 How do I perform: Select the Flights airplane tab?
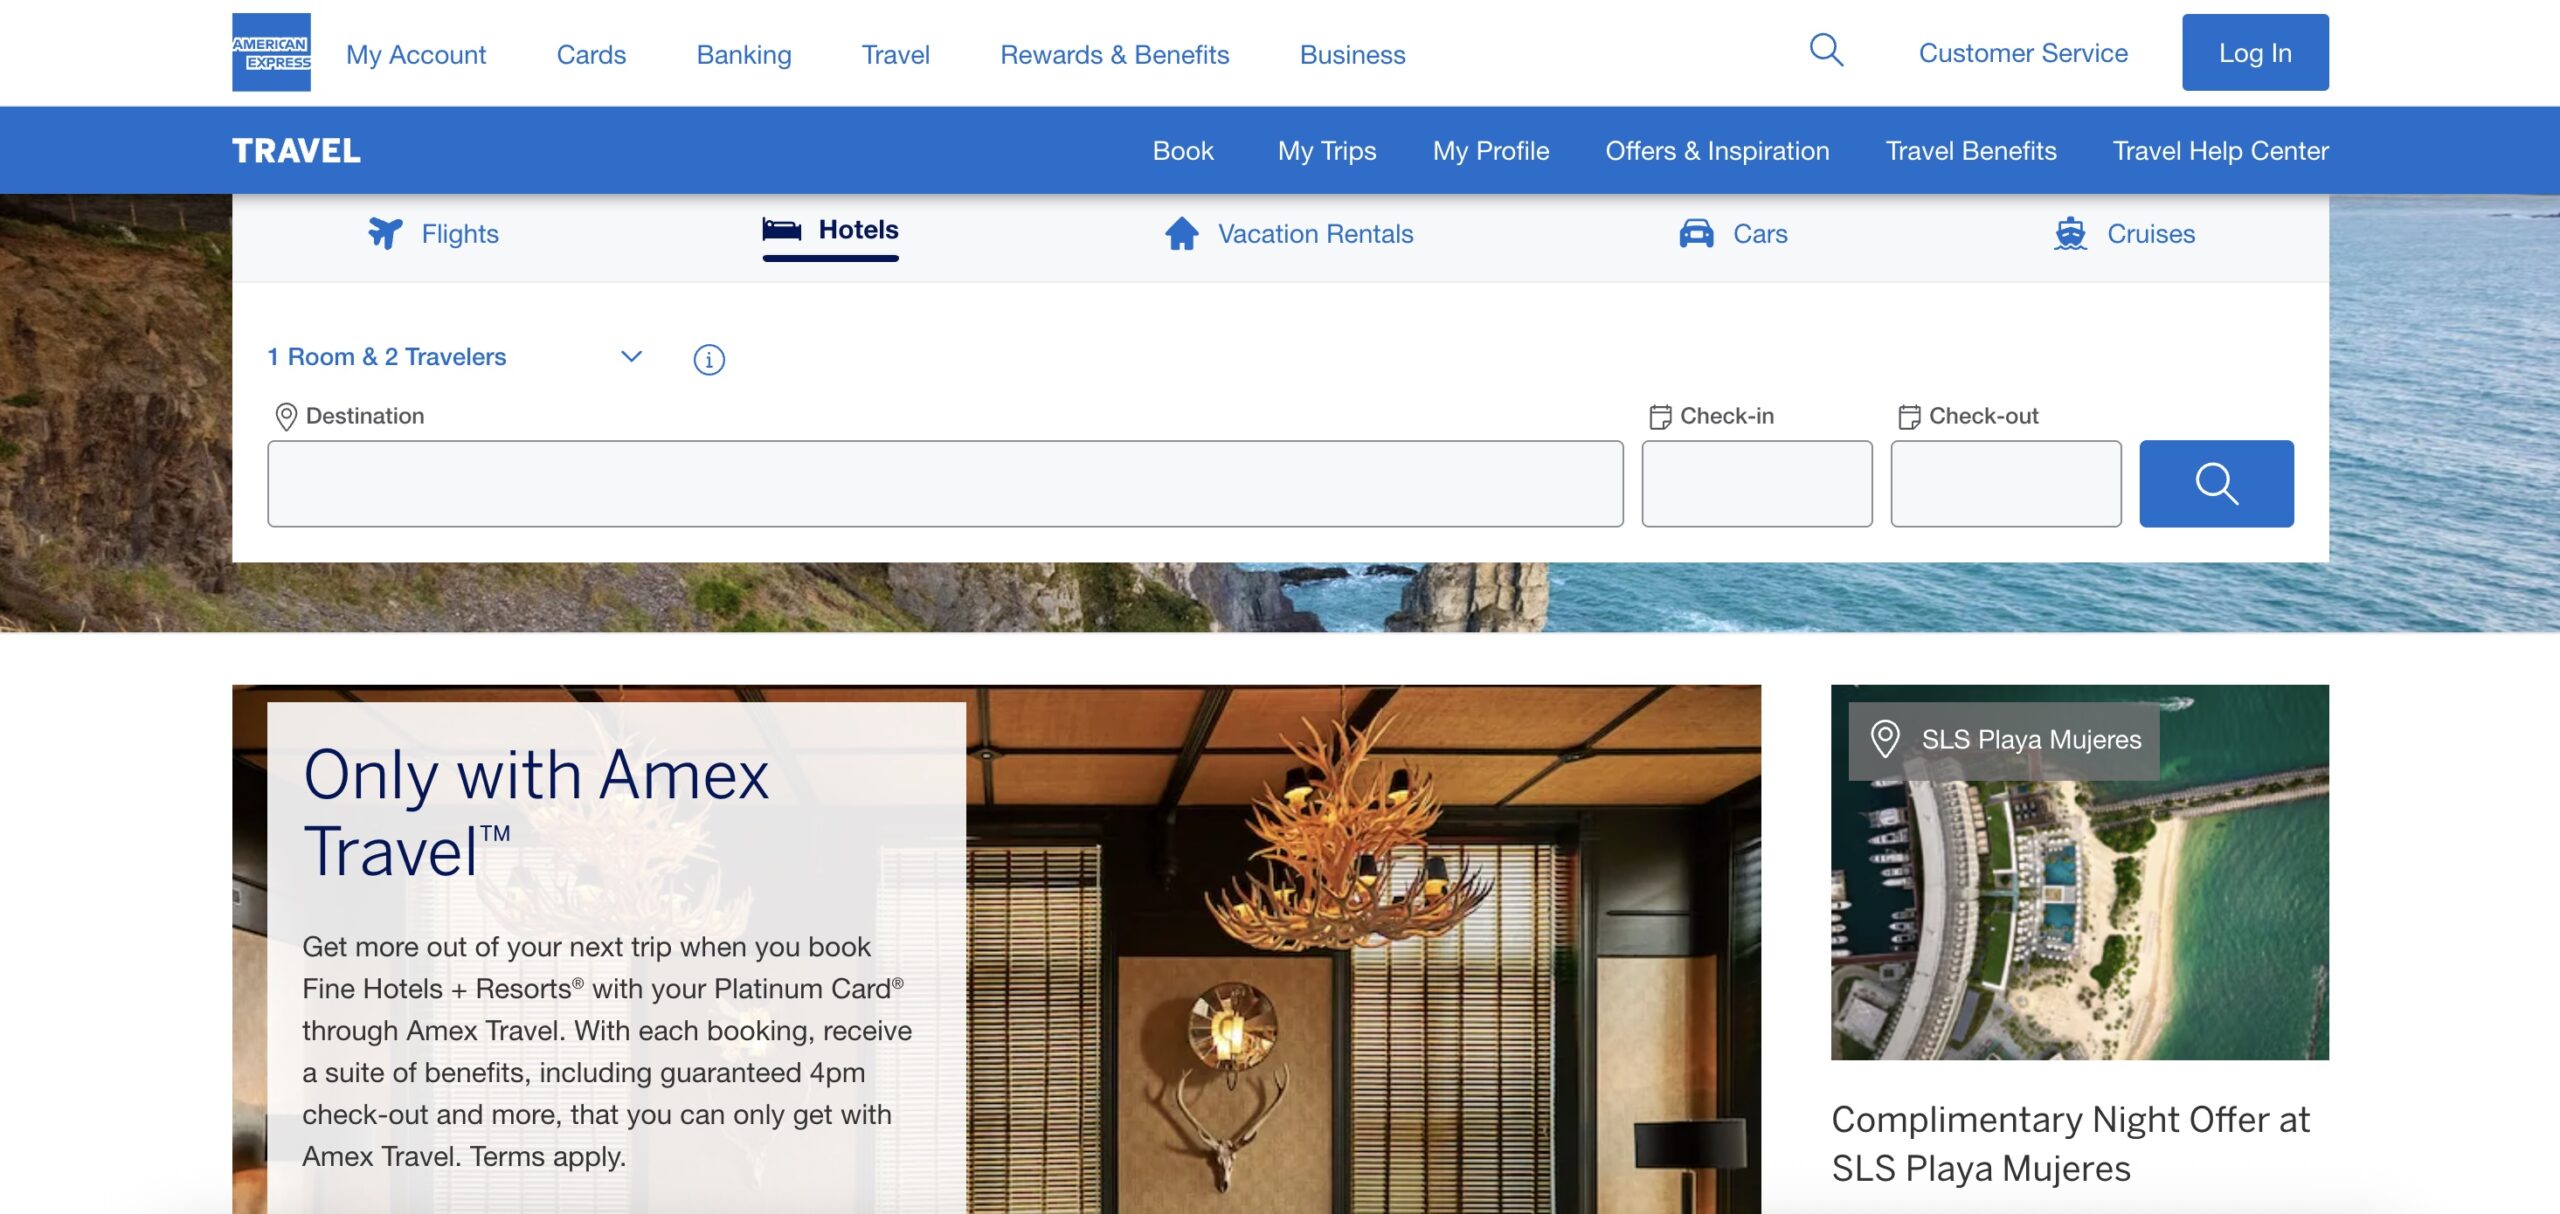point(385,233)
